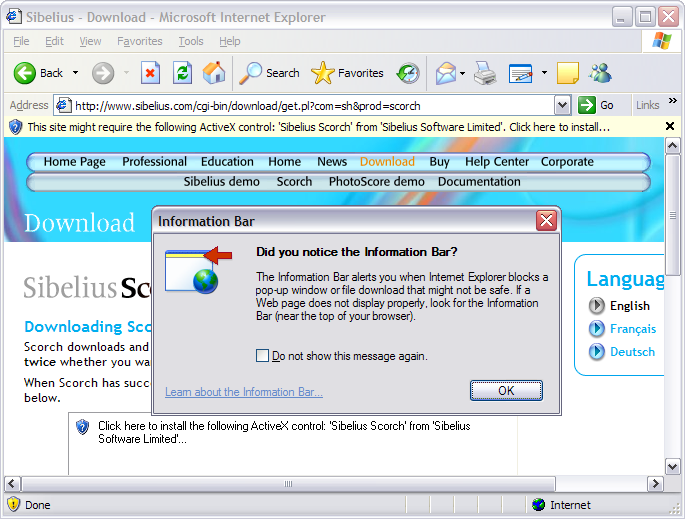The image size is (685, 519).
Task: Open the Edit menu
Action: point(54,41)
